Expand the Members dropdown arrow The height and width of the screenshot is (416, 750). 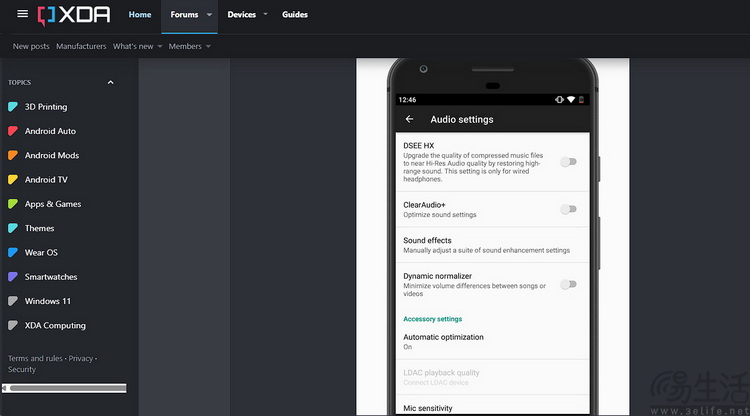[x=208, y=46]
